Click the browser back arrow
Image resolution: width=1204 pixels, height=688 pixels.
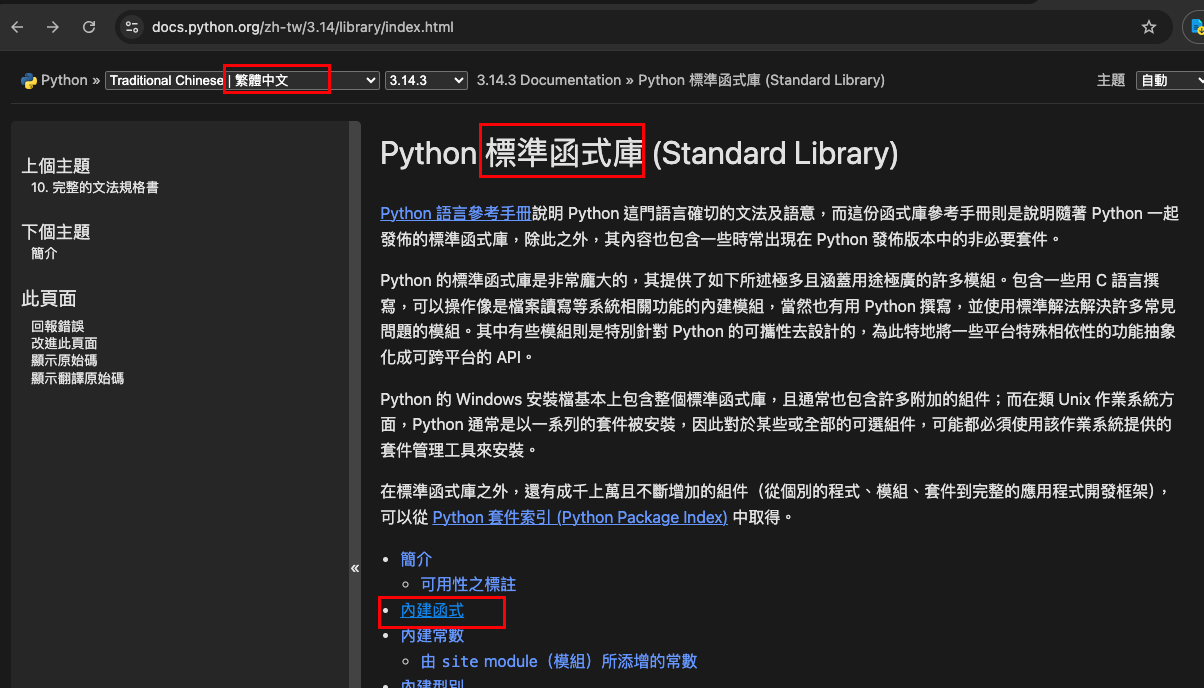tap(17, 27)
